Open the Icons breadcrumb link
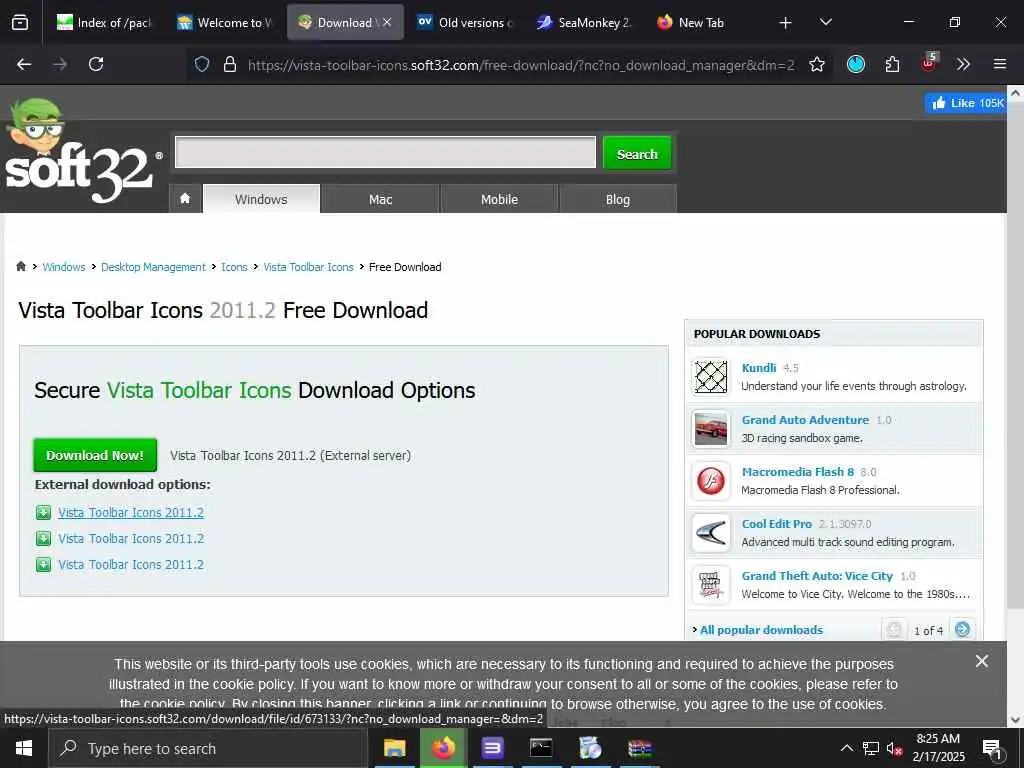Viewport: 1024px width, 768px height. 234,267
